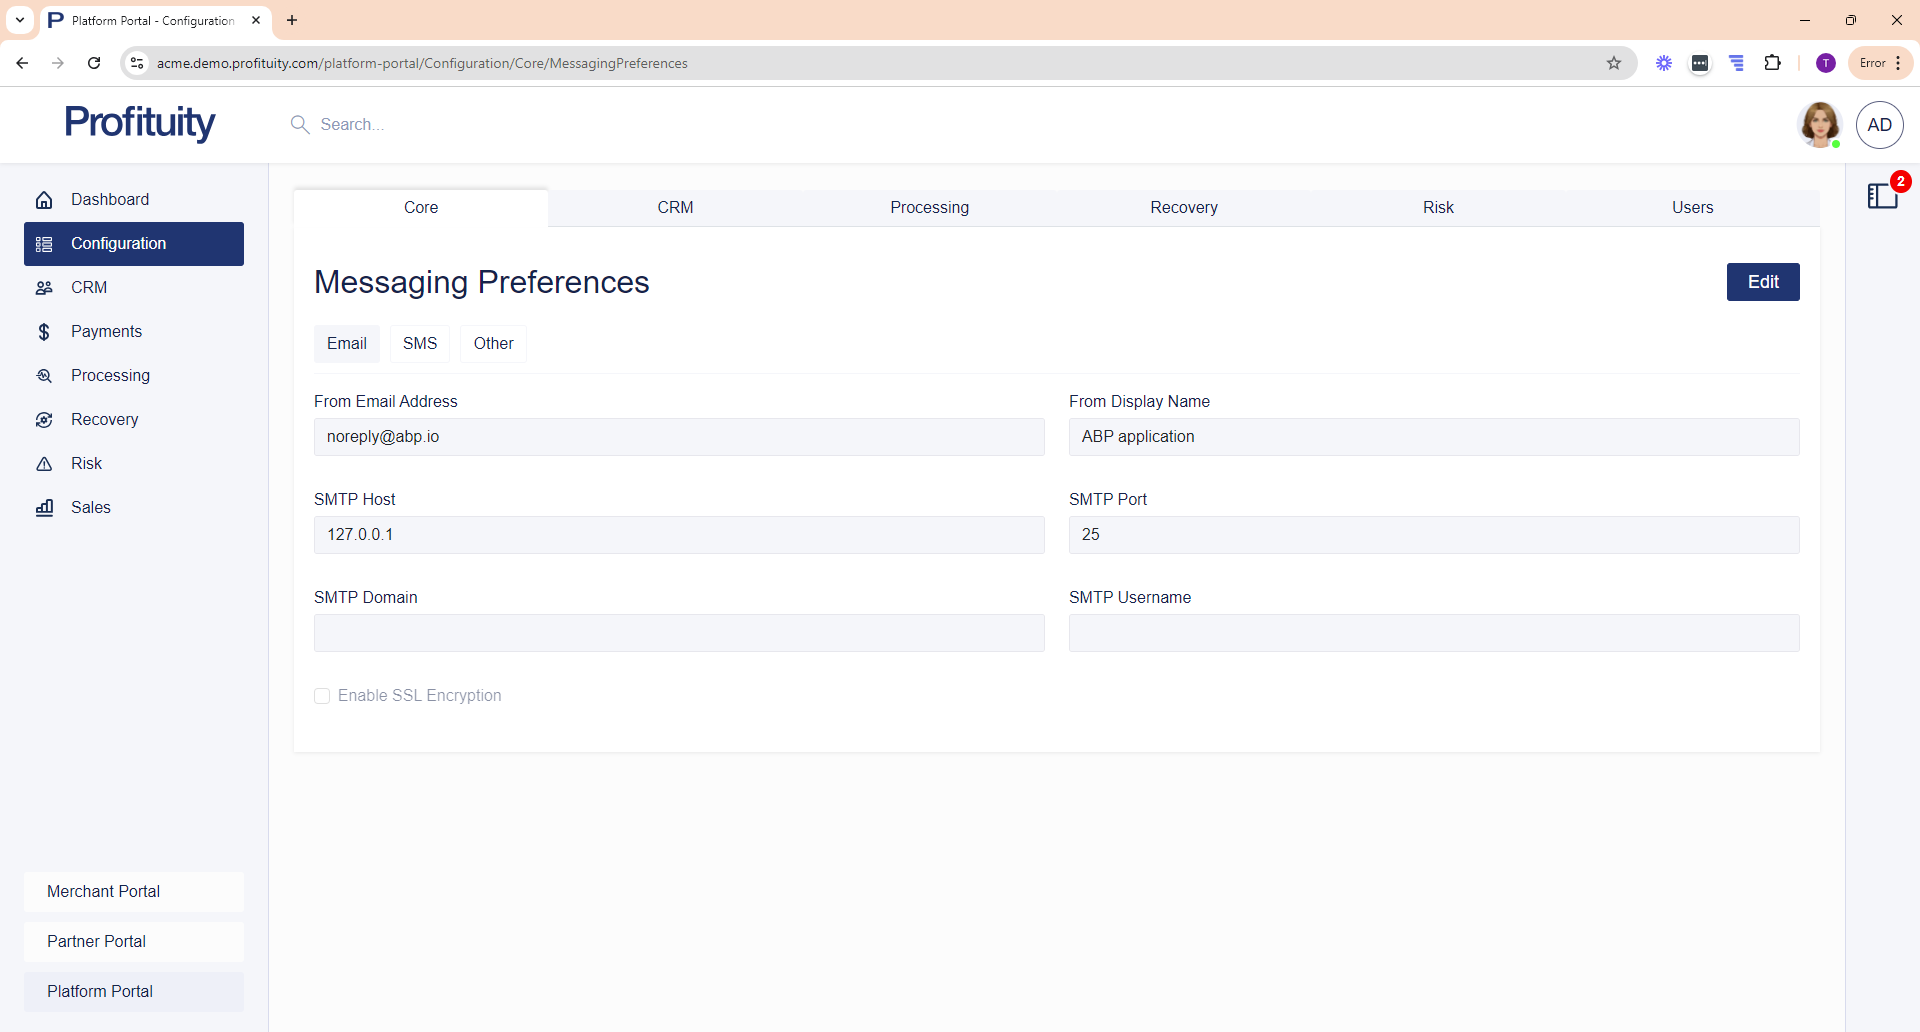Click the Recovery icon in sidebar
This screenshot has height=1032, width=1920.
click(x=44, y=420)
